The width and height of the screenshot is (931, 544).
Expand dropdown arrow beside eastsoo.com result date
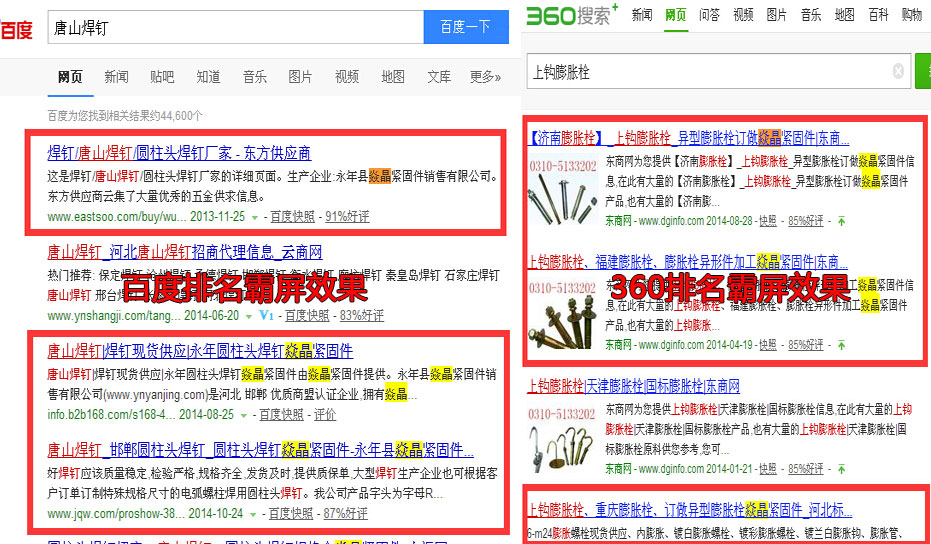(x=254, y=217)
